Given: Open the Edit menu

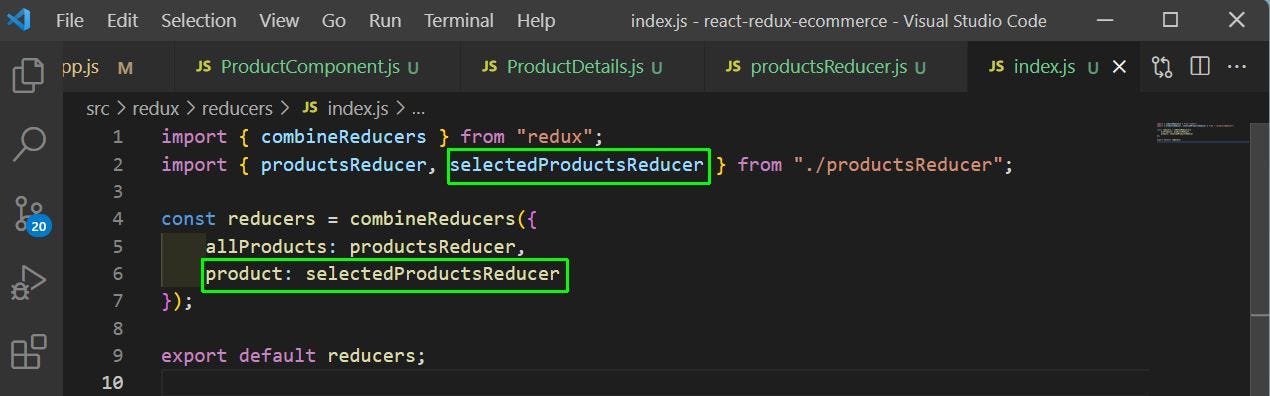Looking at the screenshot, I should coord(123,20).
